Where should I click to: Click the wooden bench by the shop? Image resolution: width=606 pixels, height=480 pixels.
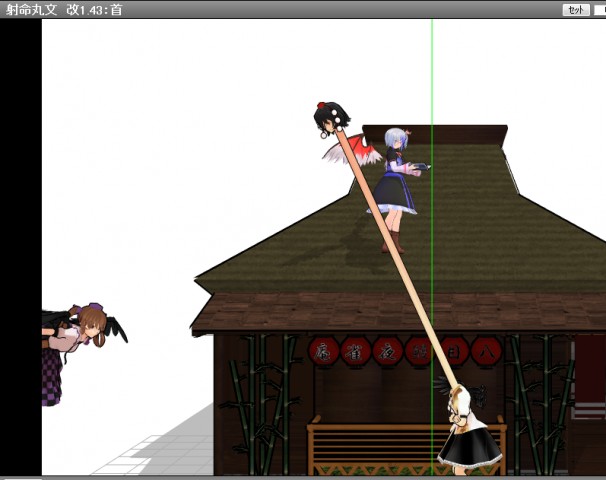click(x=407, y=446)
